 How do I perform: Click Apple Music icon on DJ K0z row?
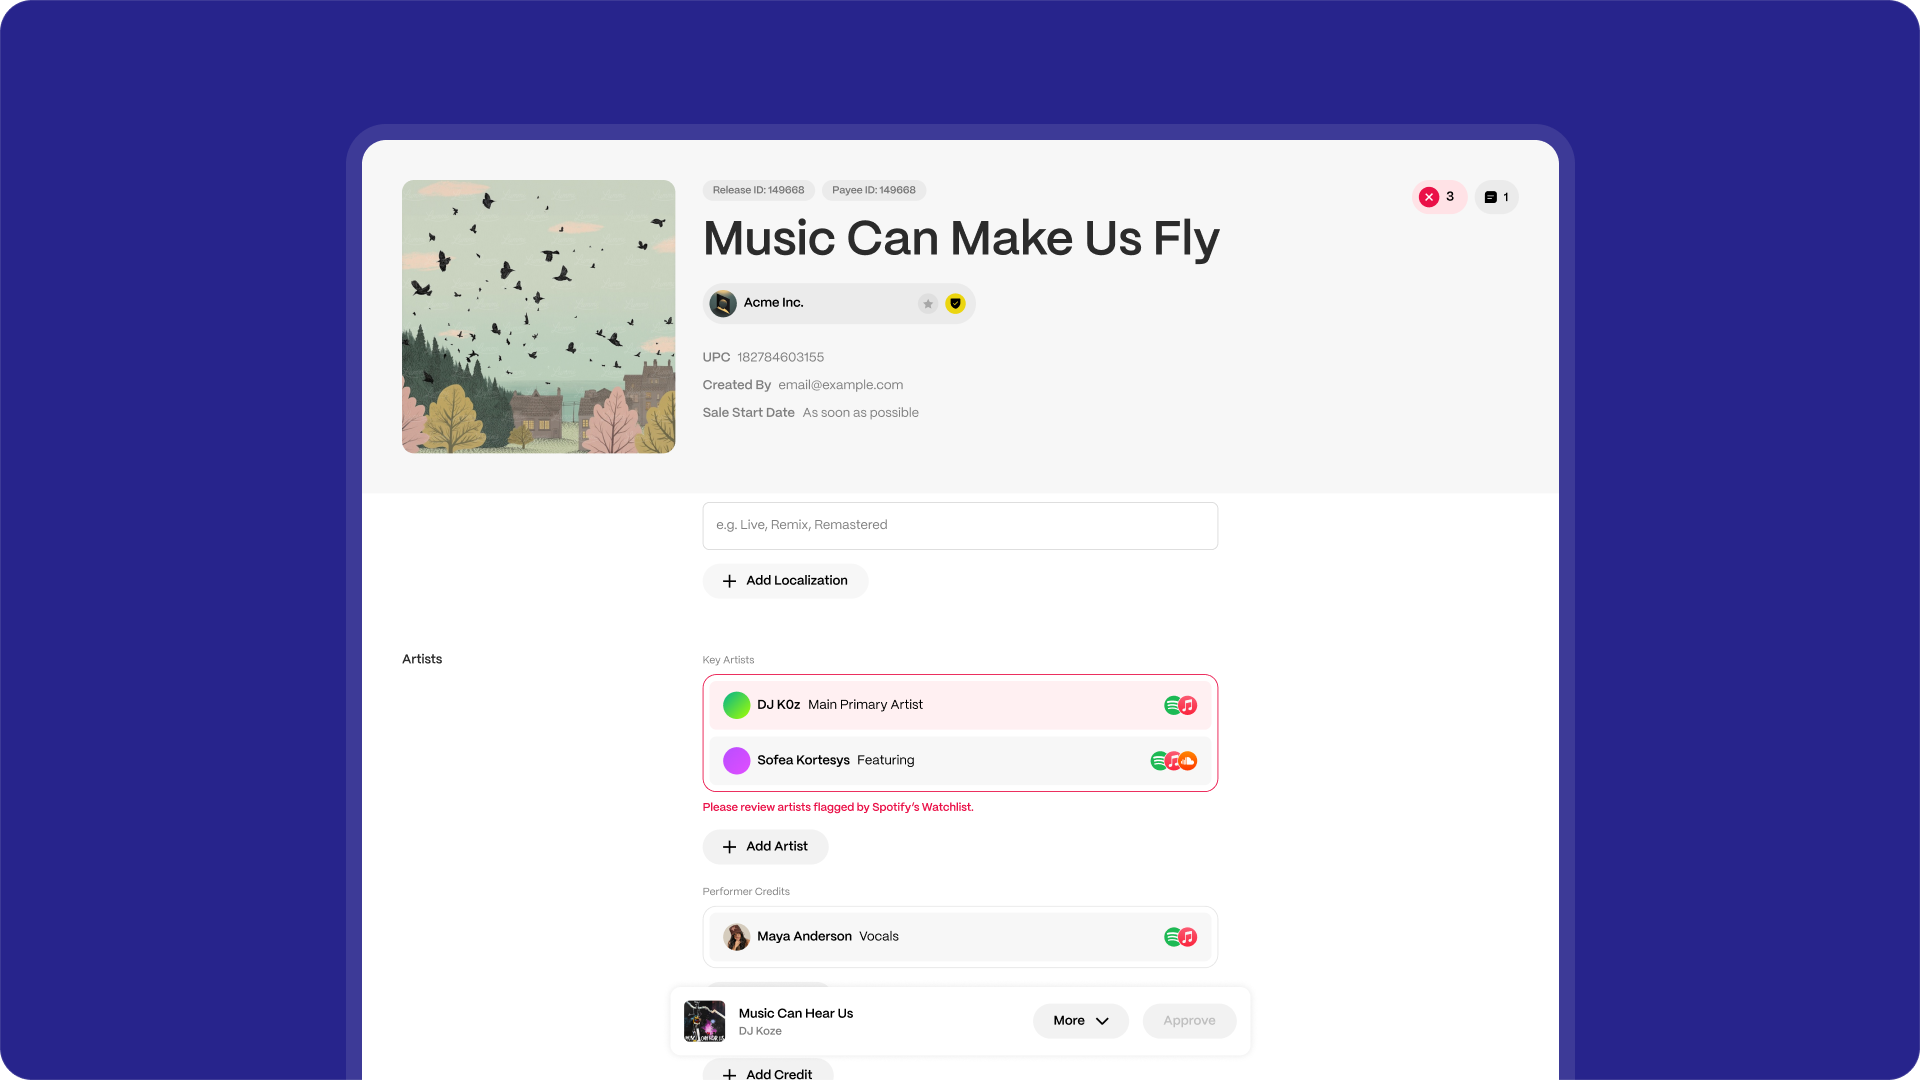pyautogui.click(x=1188, y=705)
